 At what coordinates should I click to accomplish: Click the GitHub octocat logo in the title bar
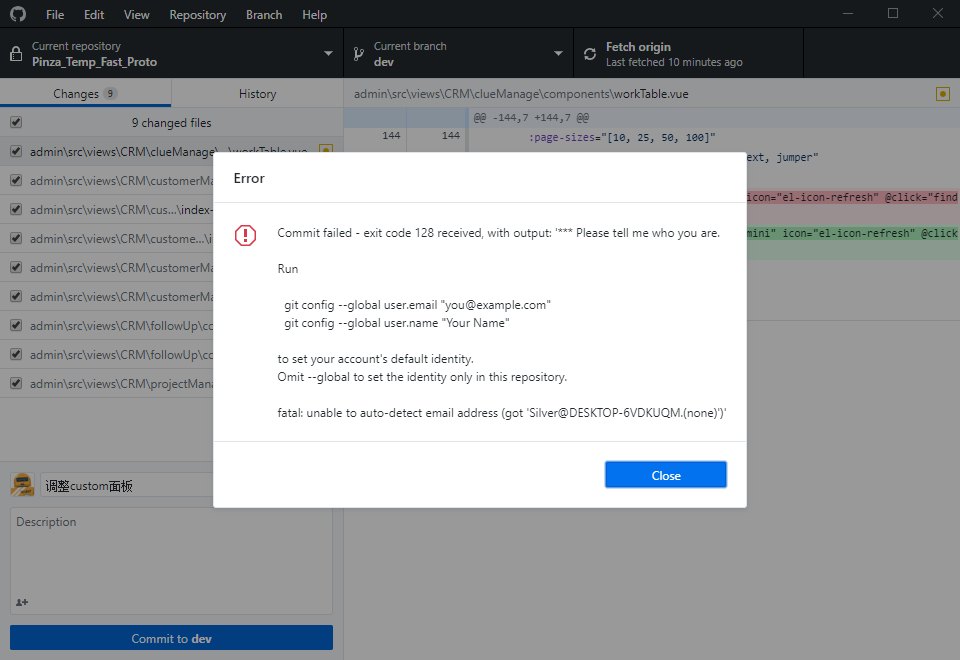[x=17, y=14]
